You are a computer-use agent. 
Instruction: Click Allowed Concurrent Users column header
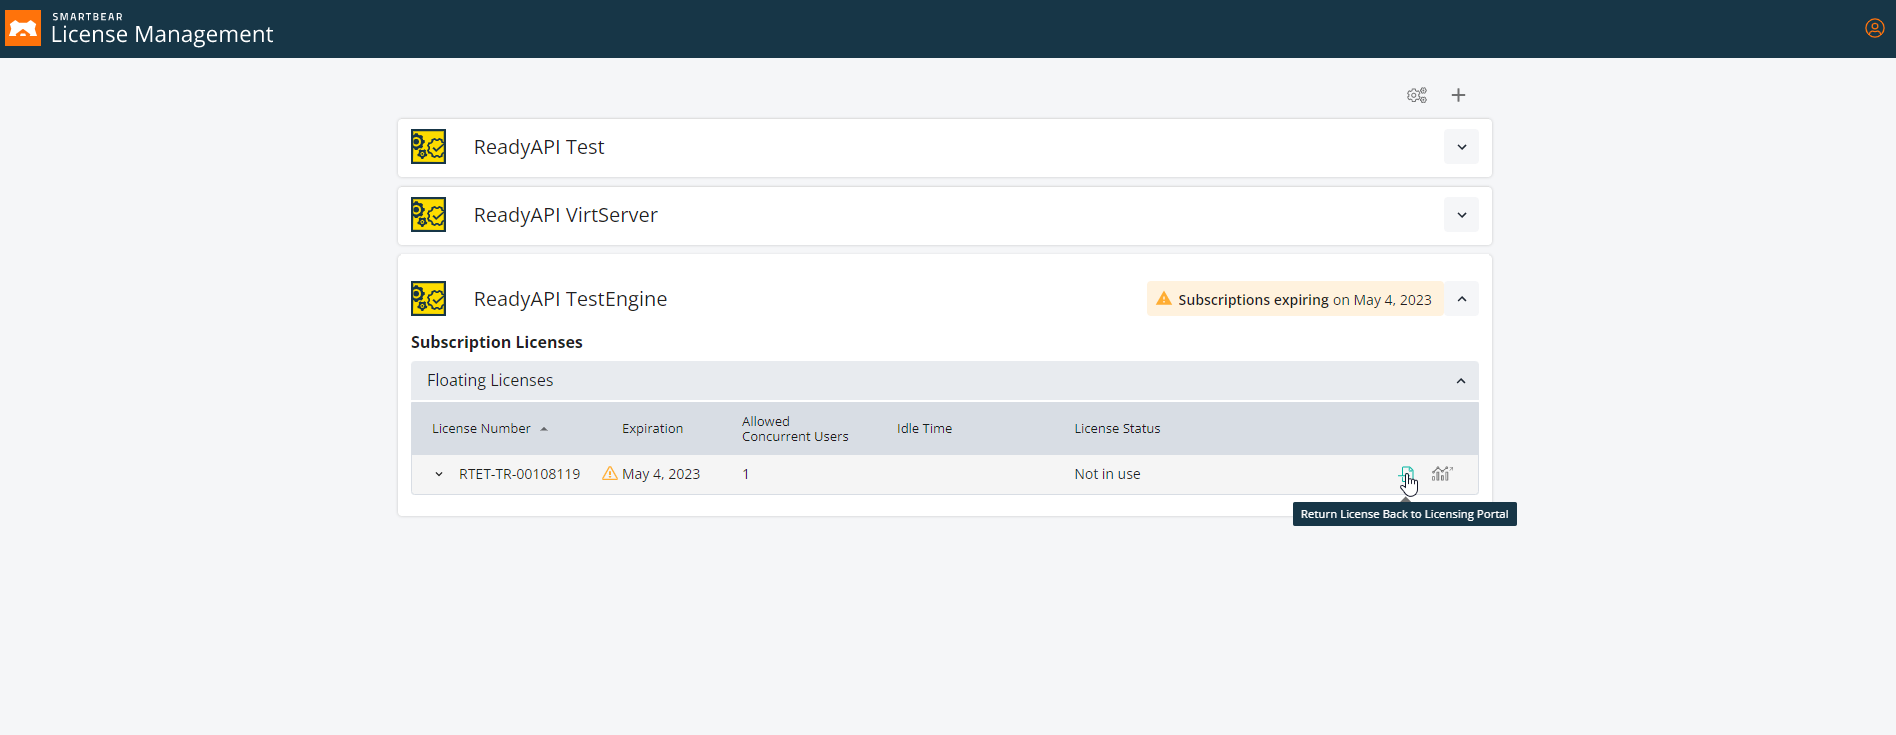click(795, 429)
